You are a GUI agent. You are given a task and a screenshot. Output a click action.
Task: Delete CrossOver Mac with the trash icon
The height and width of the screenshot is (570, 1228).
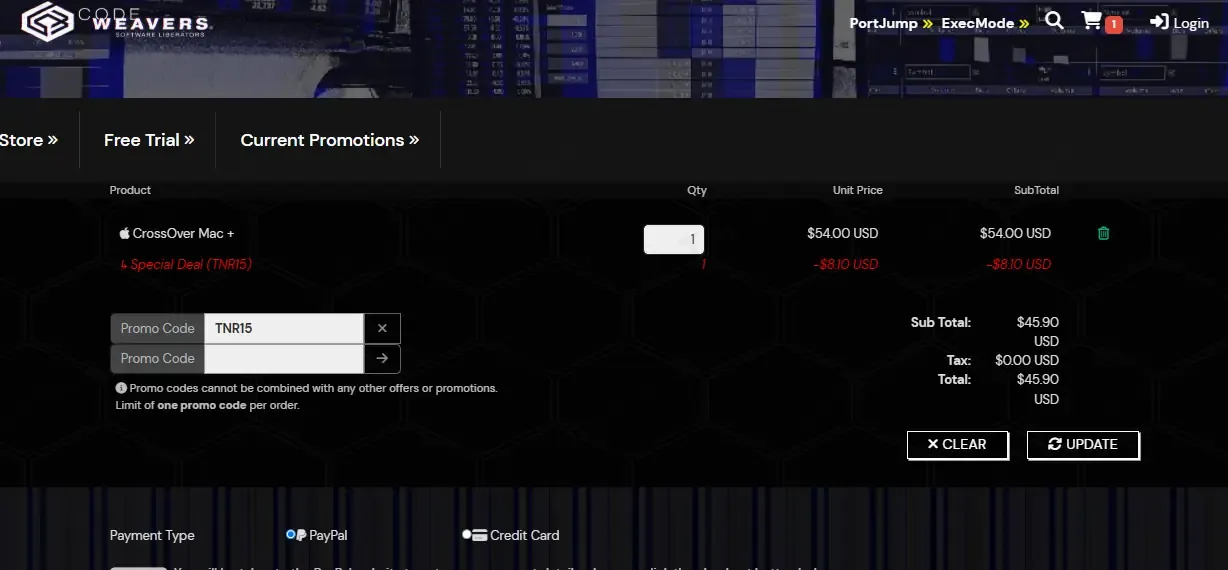pyautogui.click(x=1104, y=233)
